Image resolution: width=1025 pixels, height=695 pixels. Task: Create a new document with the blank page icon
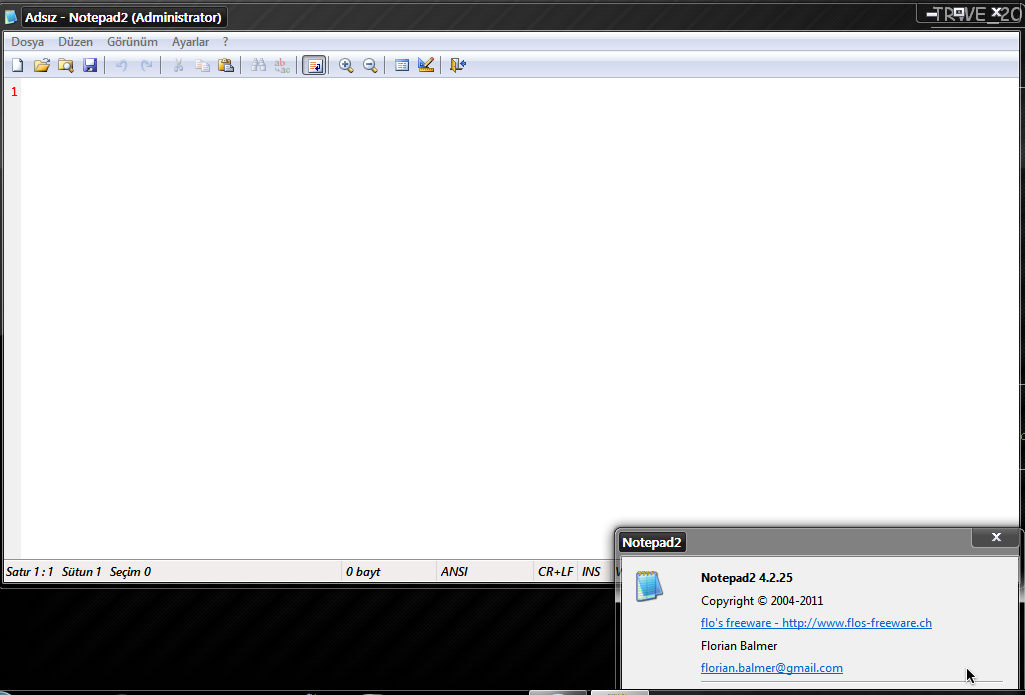18,65
